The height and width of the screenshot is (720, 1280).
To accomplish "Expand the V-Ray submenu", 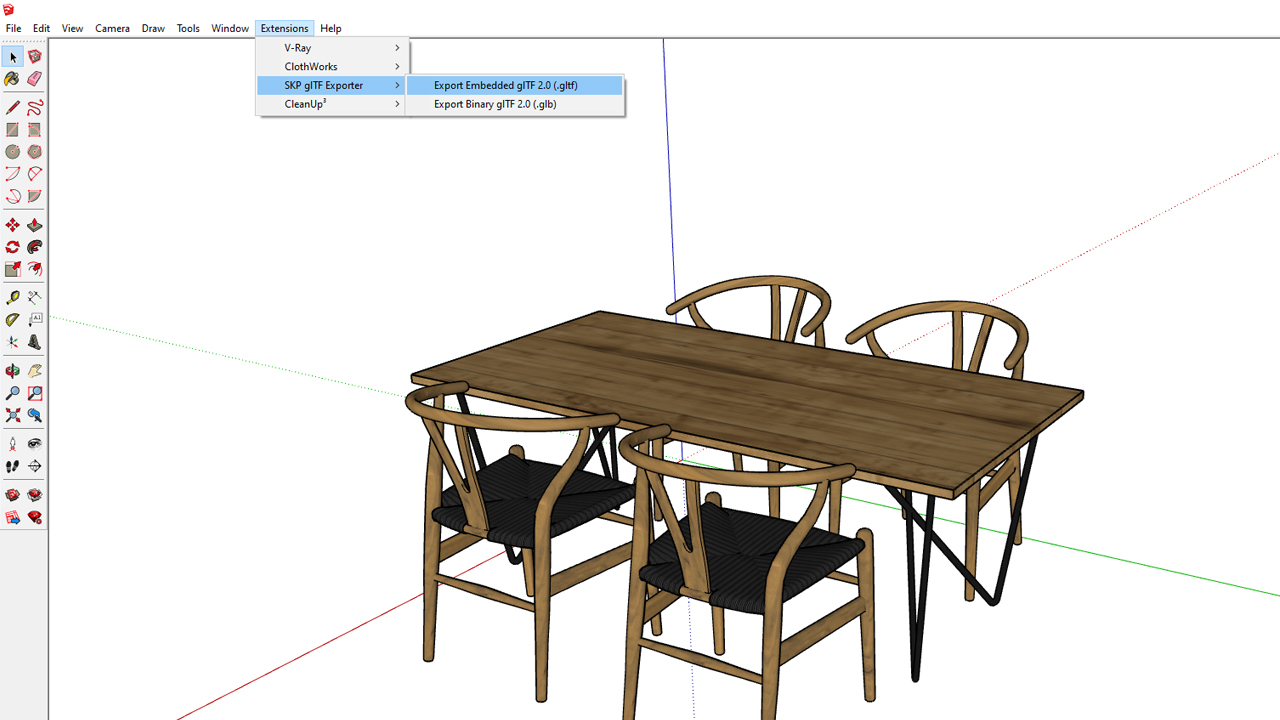I will pos(332,48).
